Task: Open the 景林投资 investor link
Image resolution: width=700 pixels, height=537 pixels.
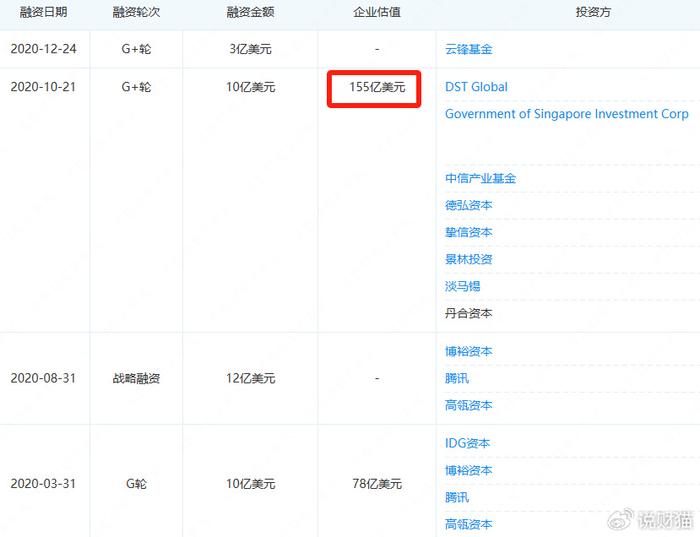Action: click(x=468, y=259)
